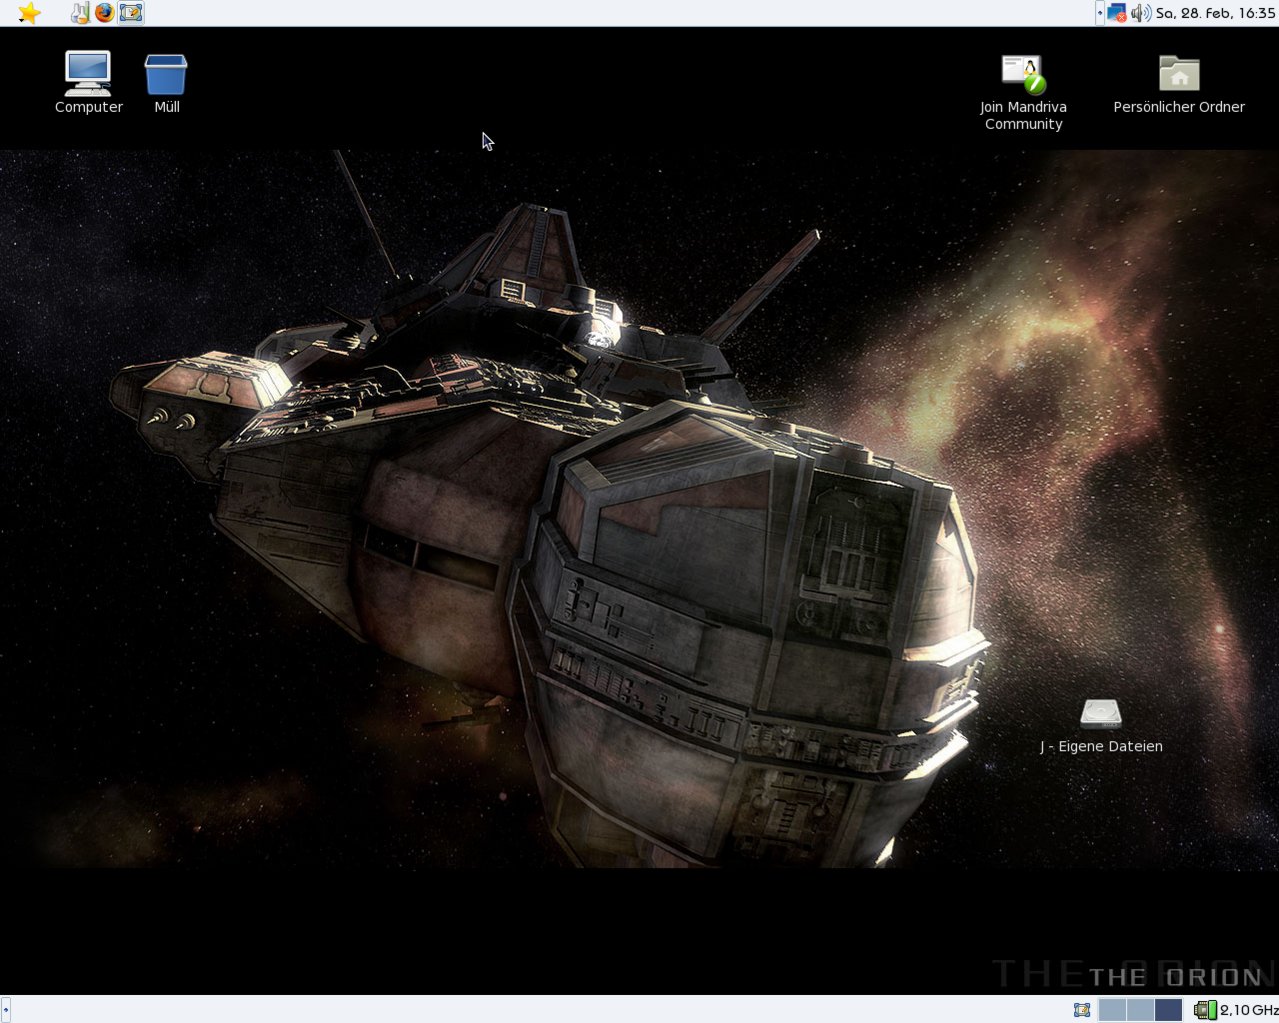Image resolution: width=1279 pixels, height=1023 pixels.
Task: Open the network status tray icon
Action: click(1117, 13)
